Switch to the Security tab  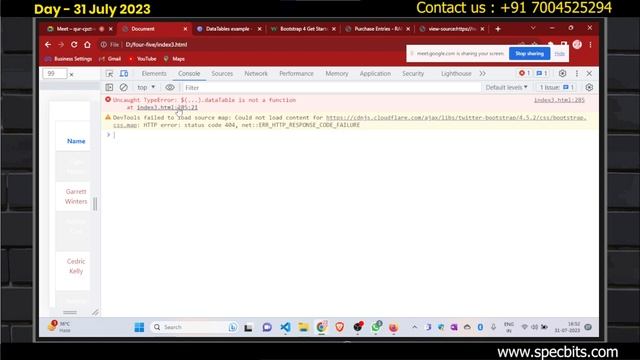[x=413, y=73]
